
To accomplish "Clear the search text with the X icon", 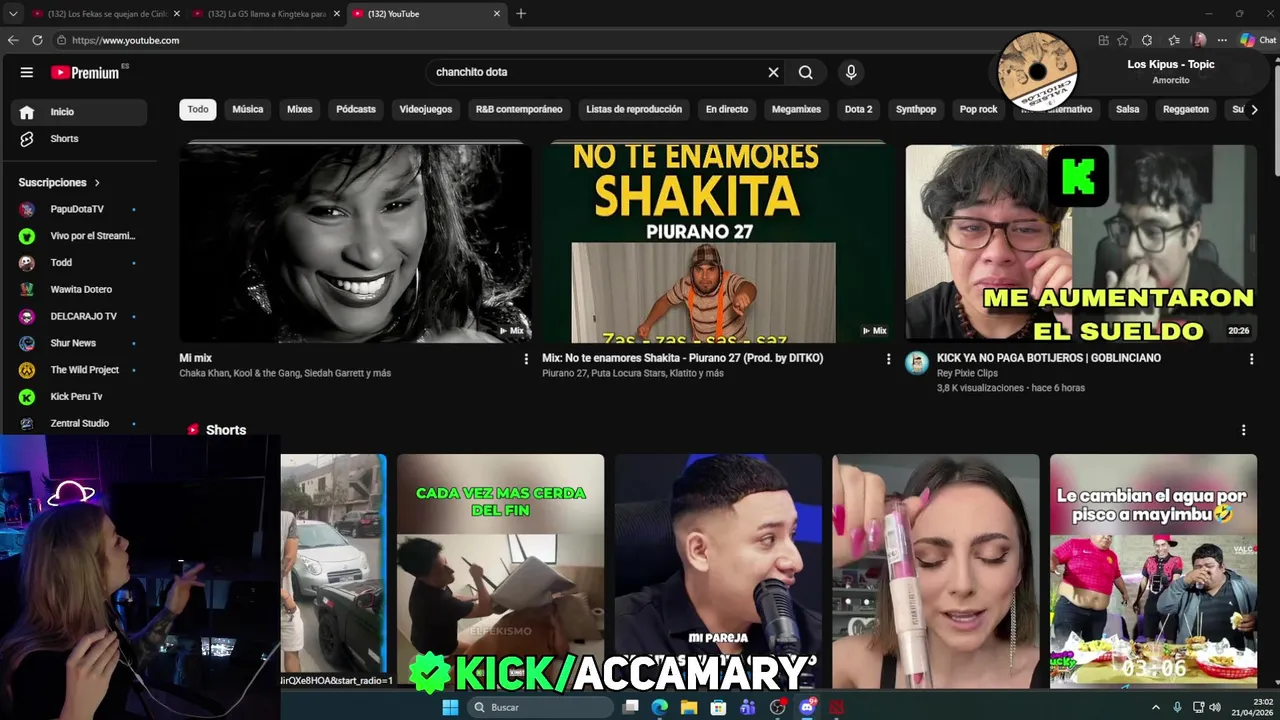I will 773,72.
